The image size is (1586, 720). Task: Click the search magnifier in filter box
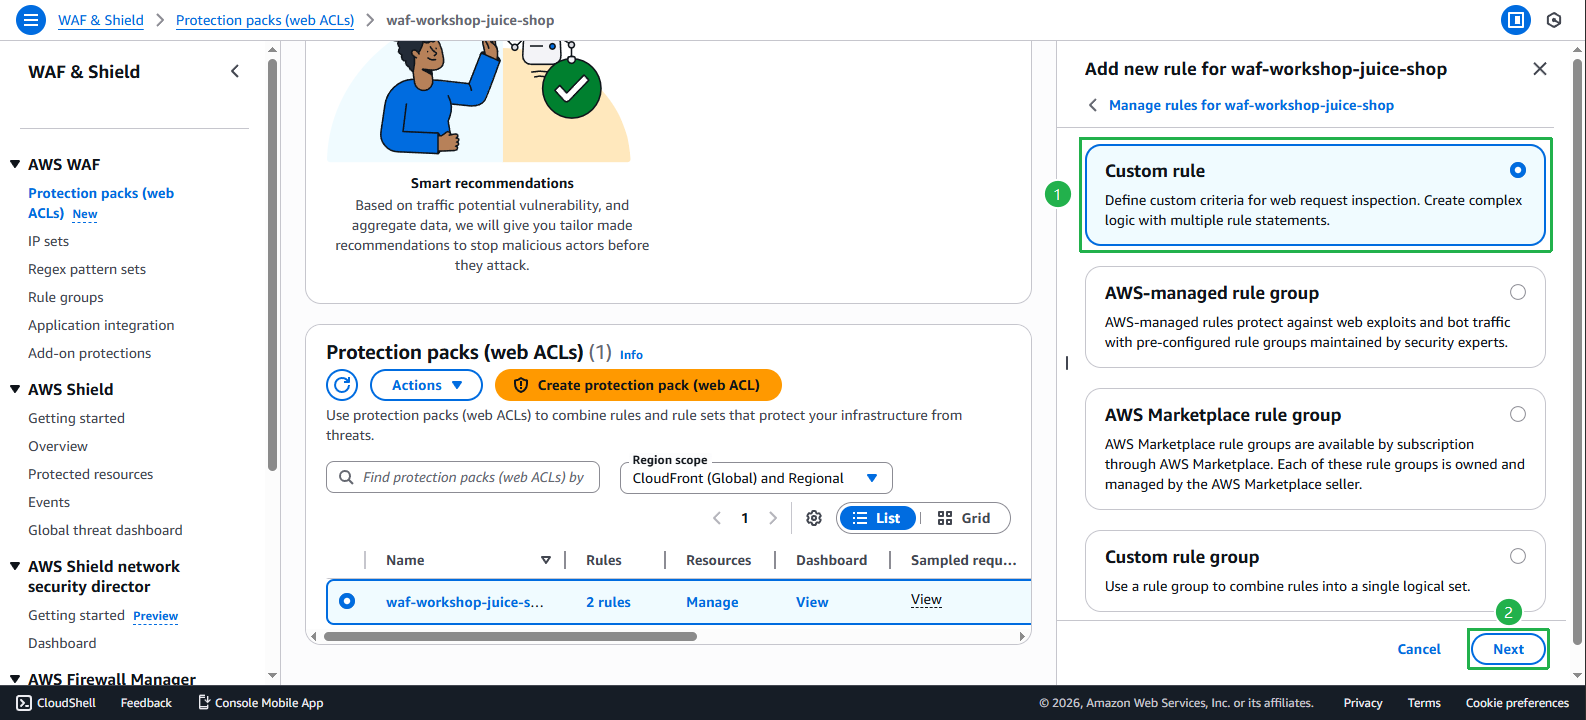tap(346, 478)
